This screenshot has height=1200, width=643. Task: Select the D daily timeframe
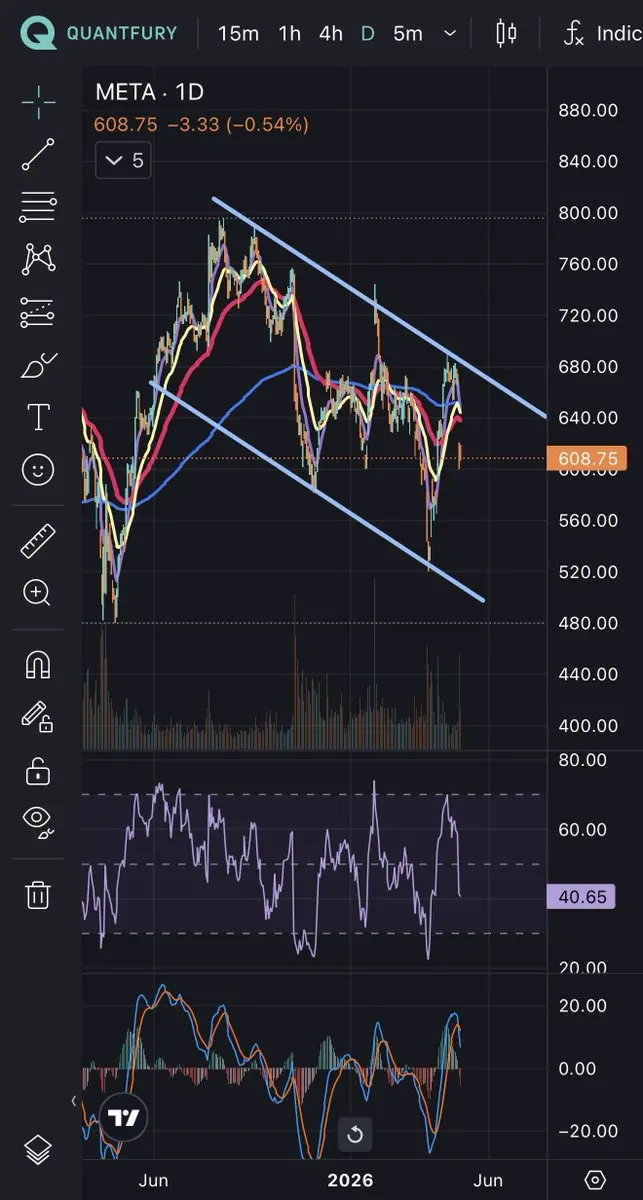(368, 34)
